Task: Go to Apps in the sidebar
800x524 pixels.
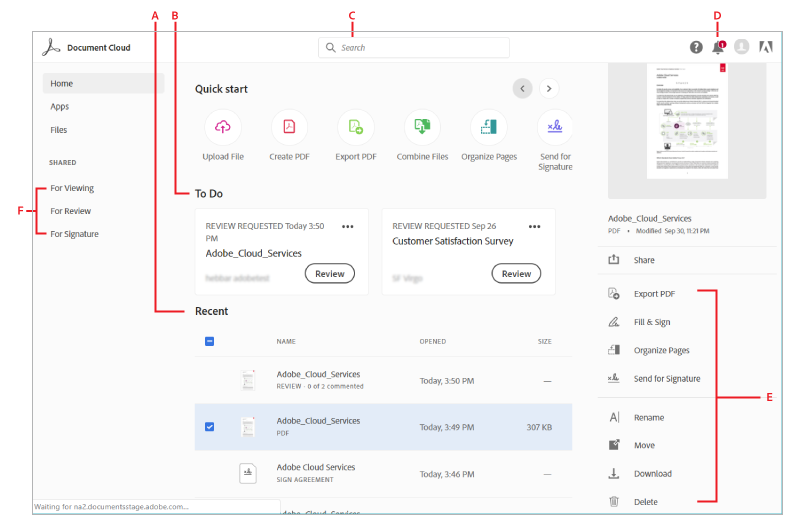Action: [60, 106]
